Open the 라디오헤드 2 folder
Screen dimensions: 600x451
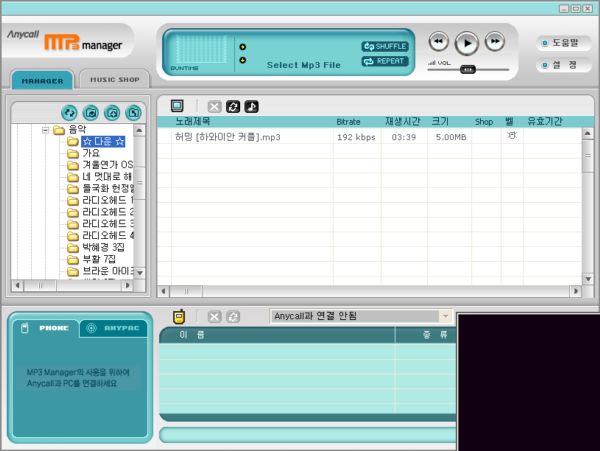pos(108,212)
